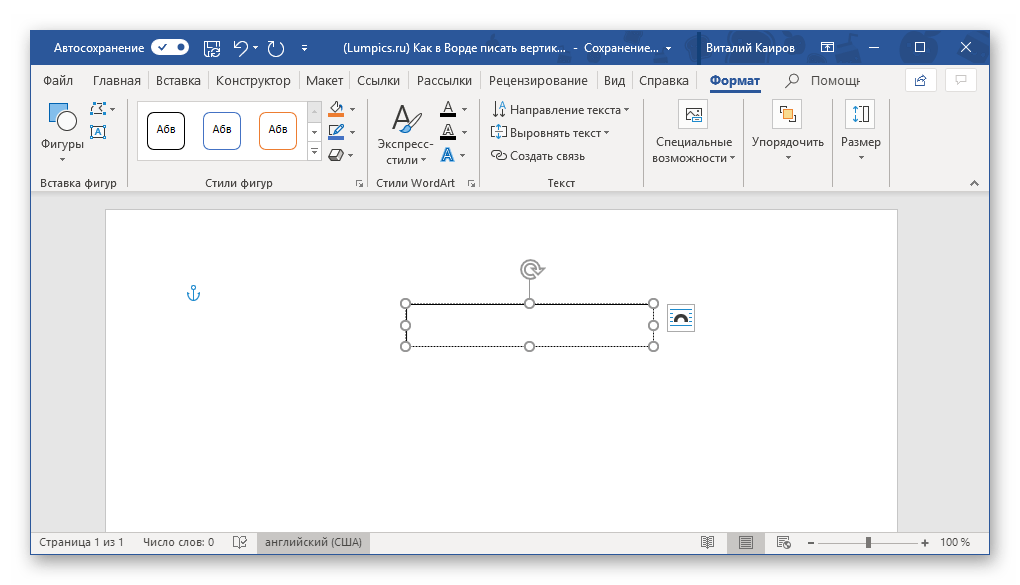This screenshot has width=1020, height=585.
Task: Open Выровнять текст menu
Action: (x=550, y=133)
